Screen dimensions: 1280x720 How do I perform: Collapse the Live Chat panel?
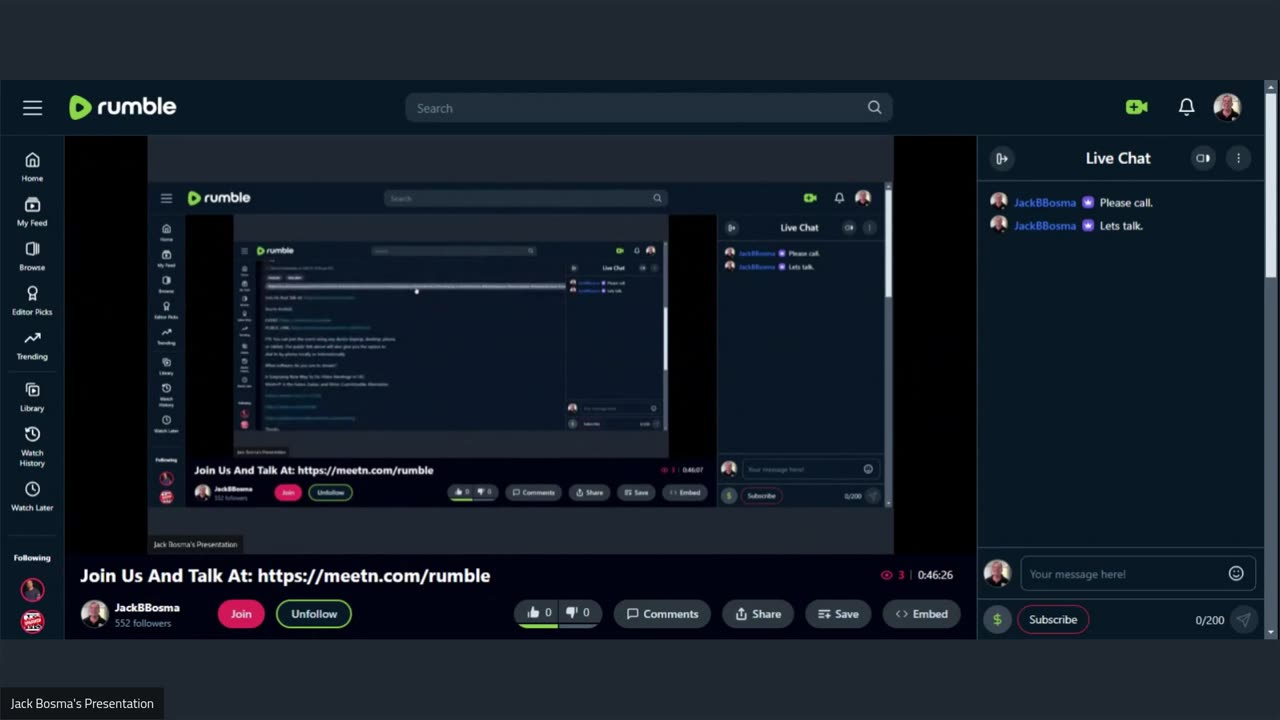pos(1001,158)
